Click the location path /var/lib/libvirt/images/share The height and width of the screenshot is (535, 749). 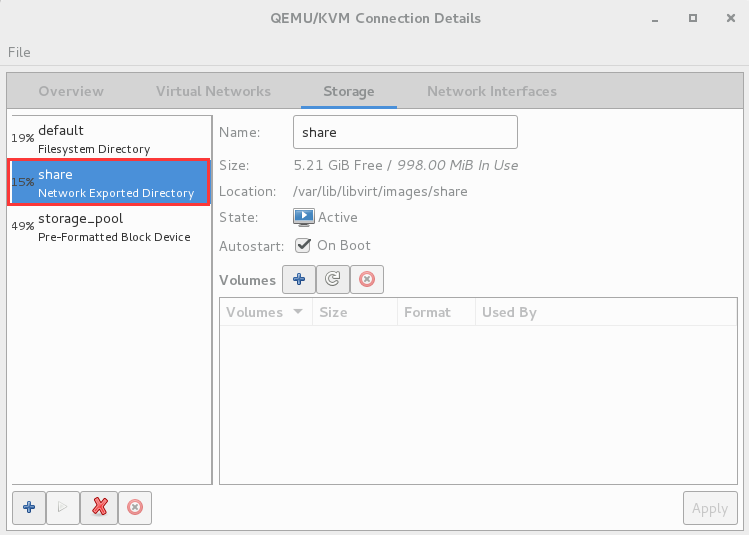pyautogui.click(x=380, y=192)
